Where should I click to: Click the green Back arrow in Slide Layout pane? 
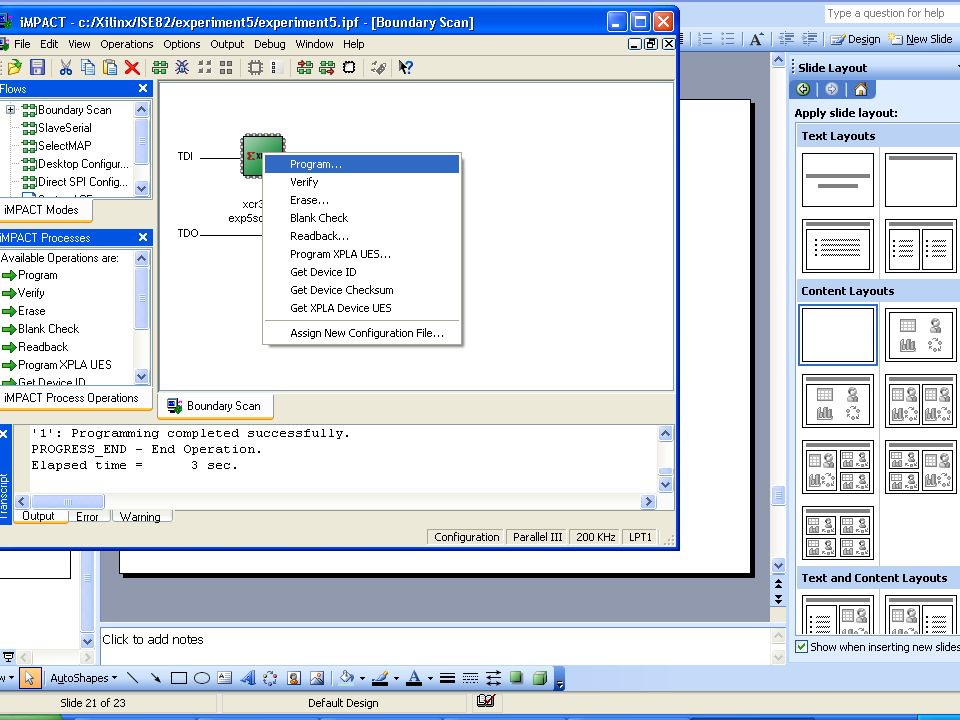[803, 89]
